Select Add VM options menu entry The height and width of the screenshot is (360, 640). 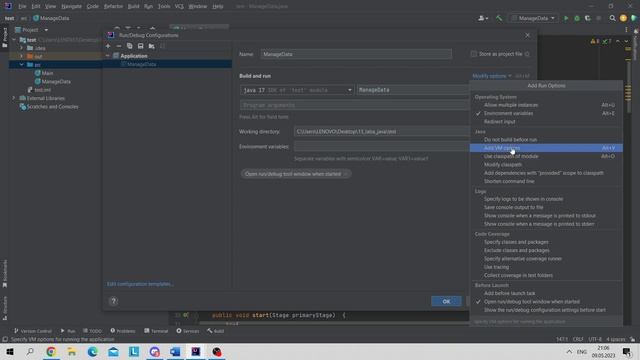coord(546,148)
